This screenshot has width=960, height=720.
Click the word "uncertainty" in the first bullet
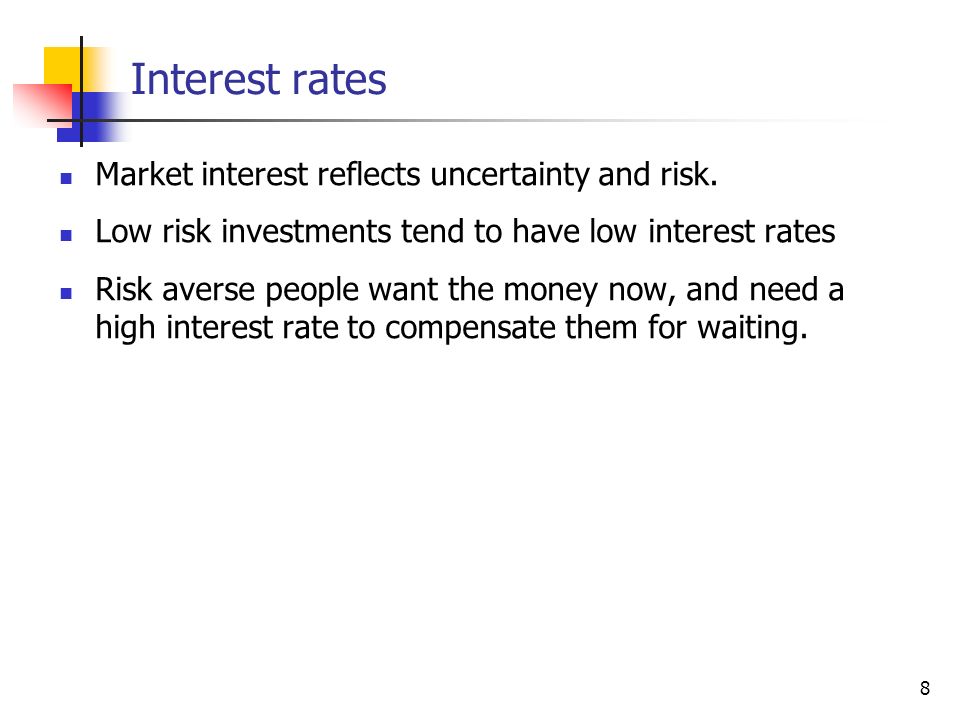(x=509, y=176)
